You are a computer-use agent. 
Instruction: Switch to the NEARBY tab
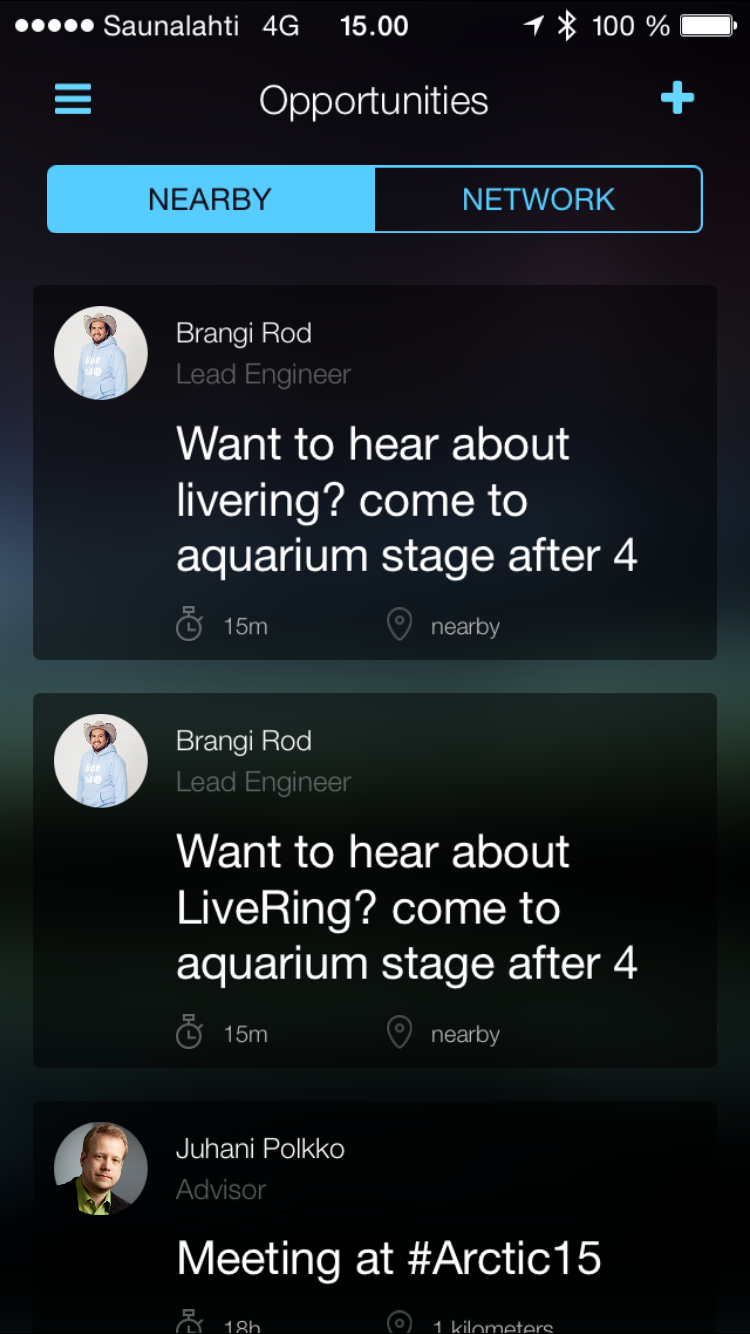click(x=211, y=199)
